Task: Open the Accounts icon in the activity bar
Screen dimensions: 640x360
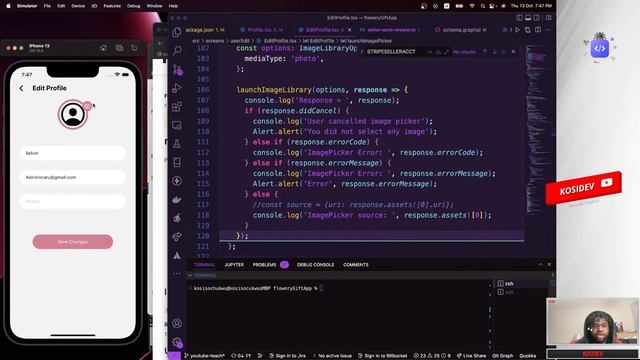Action: click(x=177, y=324)
